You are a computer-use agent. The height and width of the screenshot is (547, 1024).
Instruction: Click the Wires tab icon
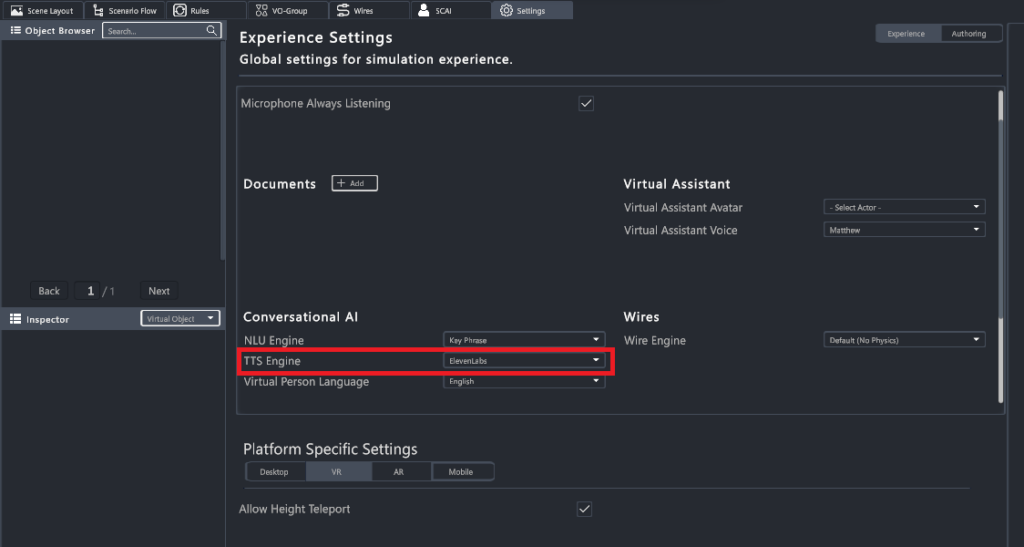pyautogui.click(x=342, y=10)
